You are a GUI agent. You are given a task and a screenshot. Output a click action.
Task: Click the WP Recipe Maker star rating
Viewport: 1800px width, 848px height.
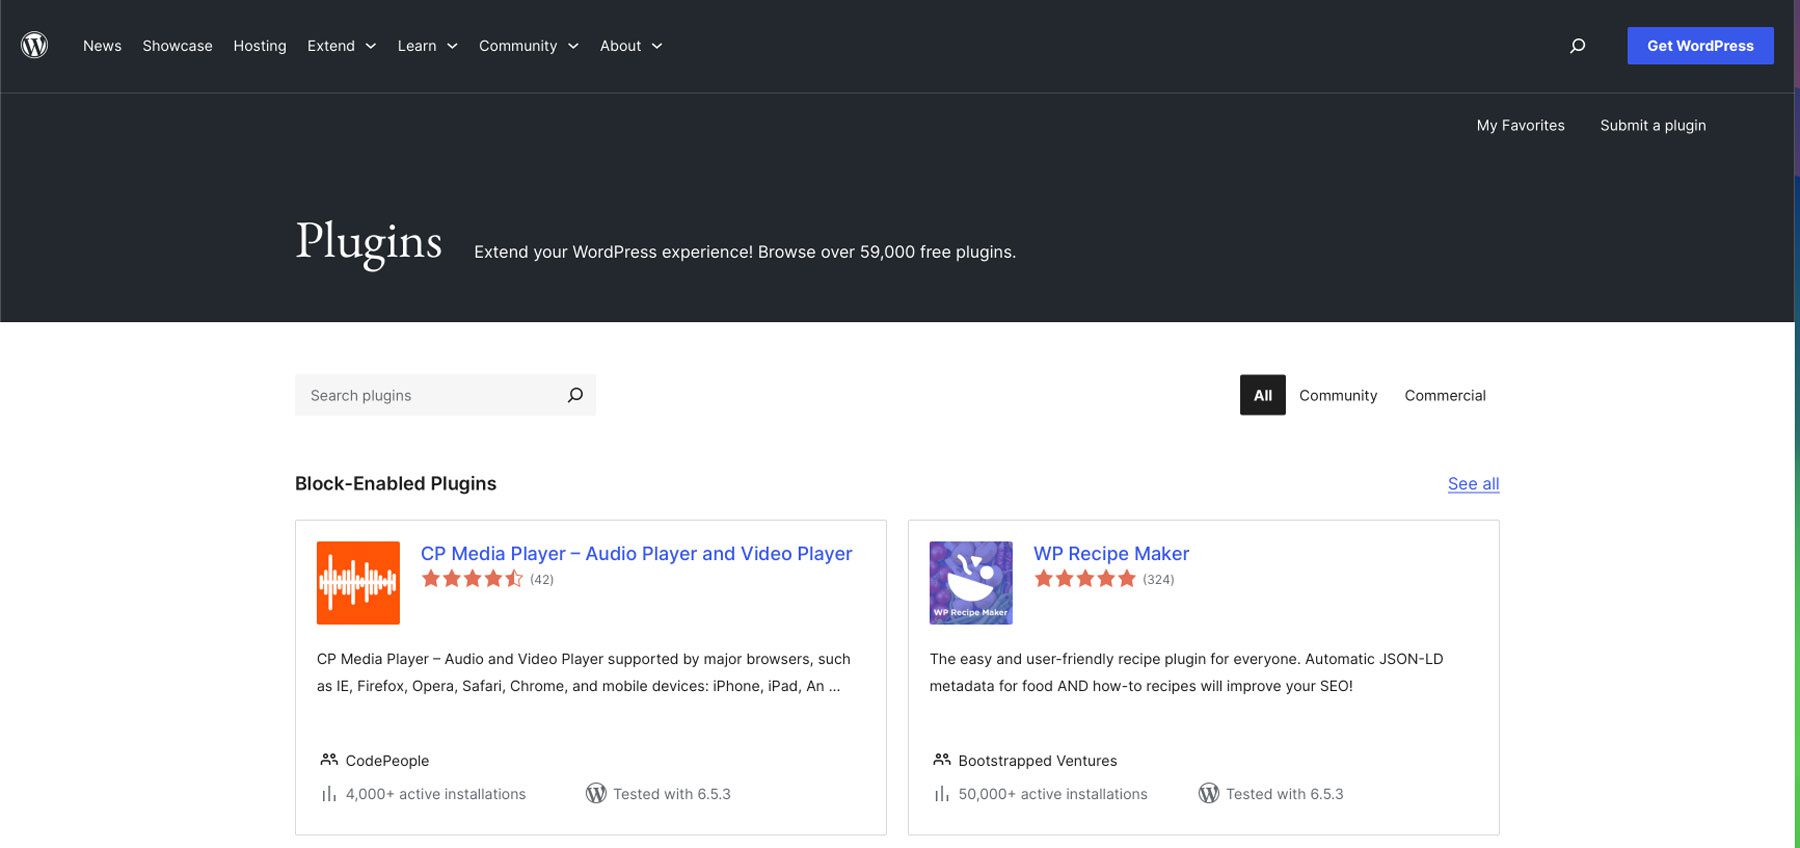coord(1085,579)
